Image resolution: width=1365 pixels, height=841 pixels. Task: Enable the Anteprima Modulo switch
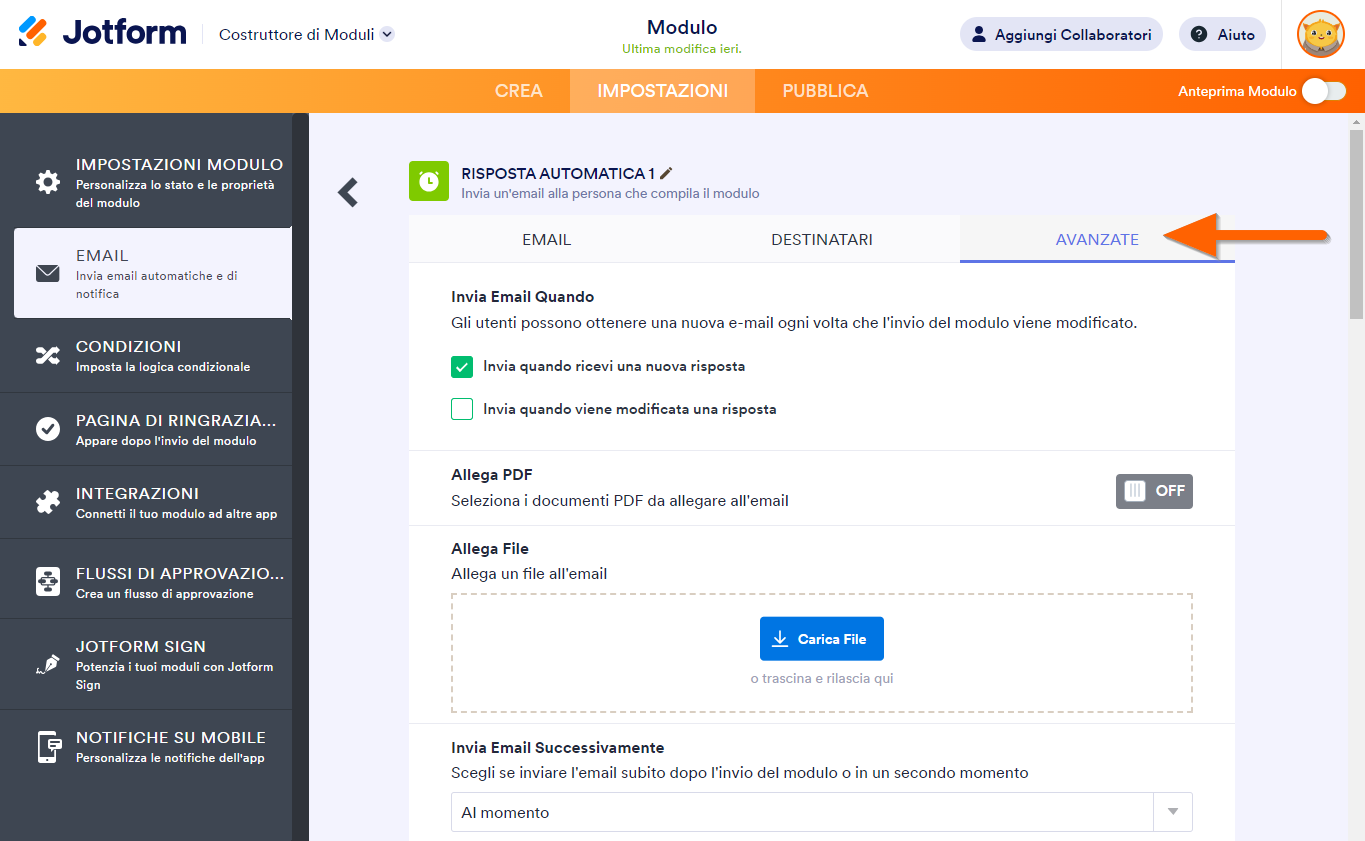(1323, 91)
